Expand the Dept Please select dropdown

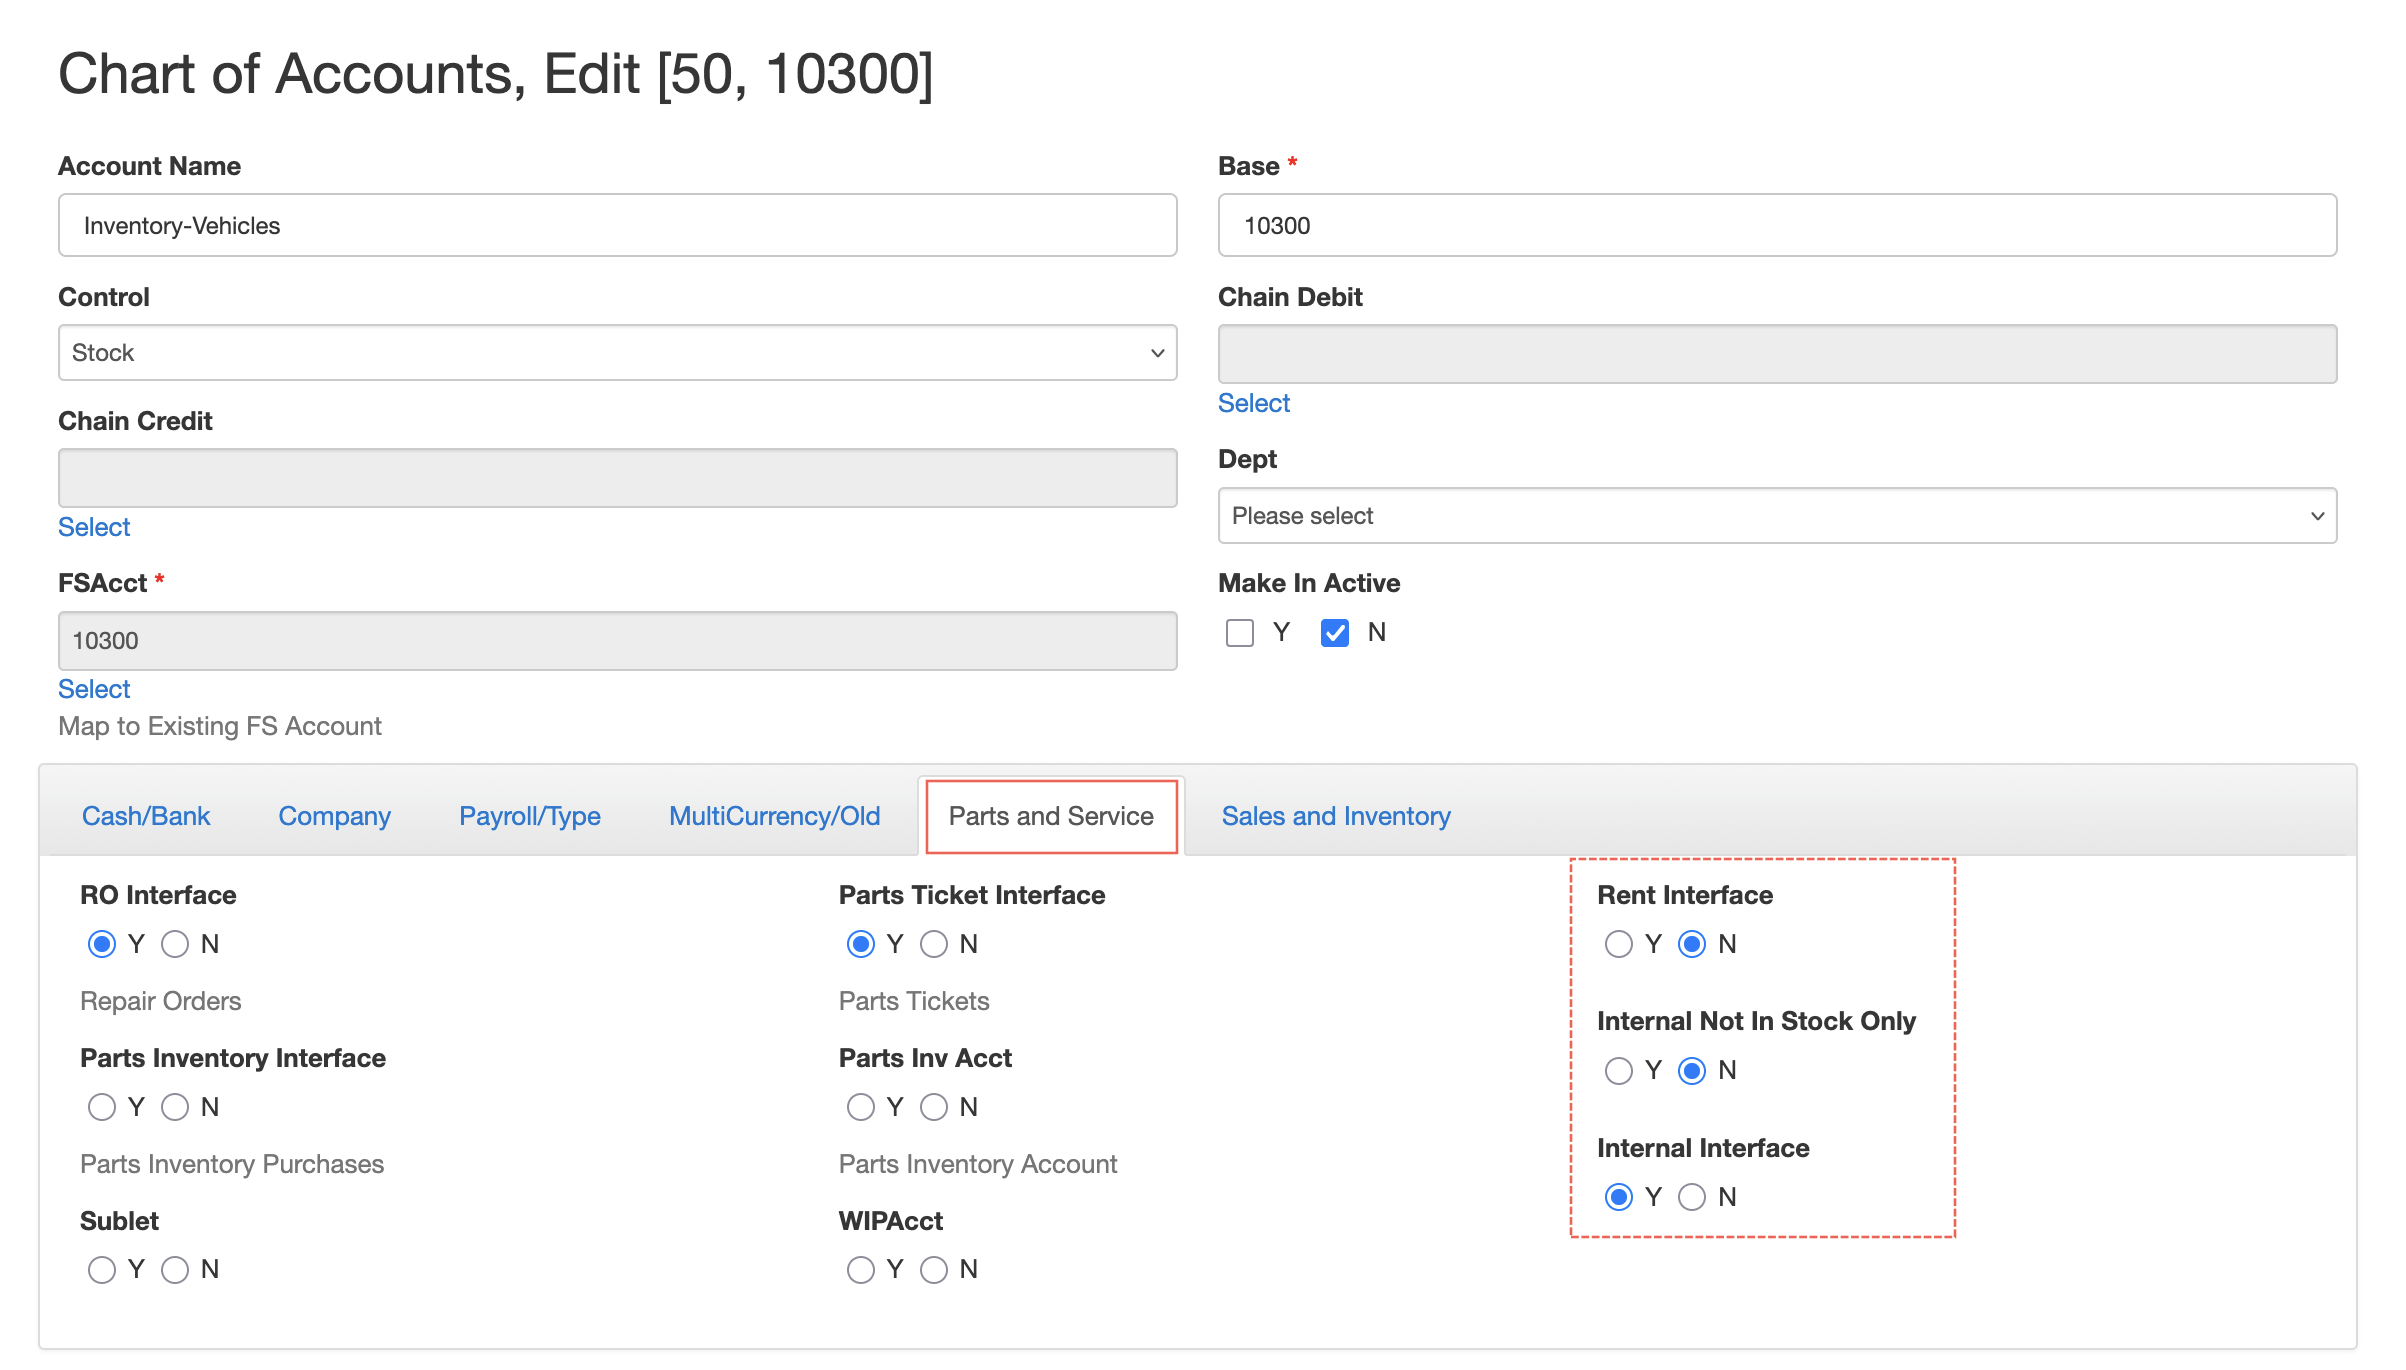(x=1777, y=515)
